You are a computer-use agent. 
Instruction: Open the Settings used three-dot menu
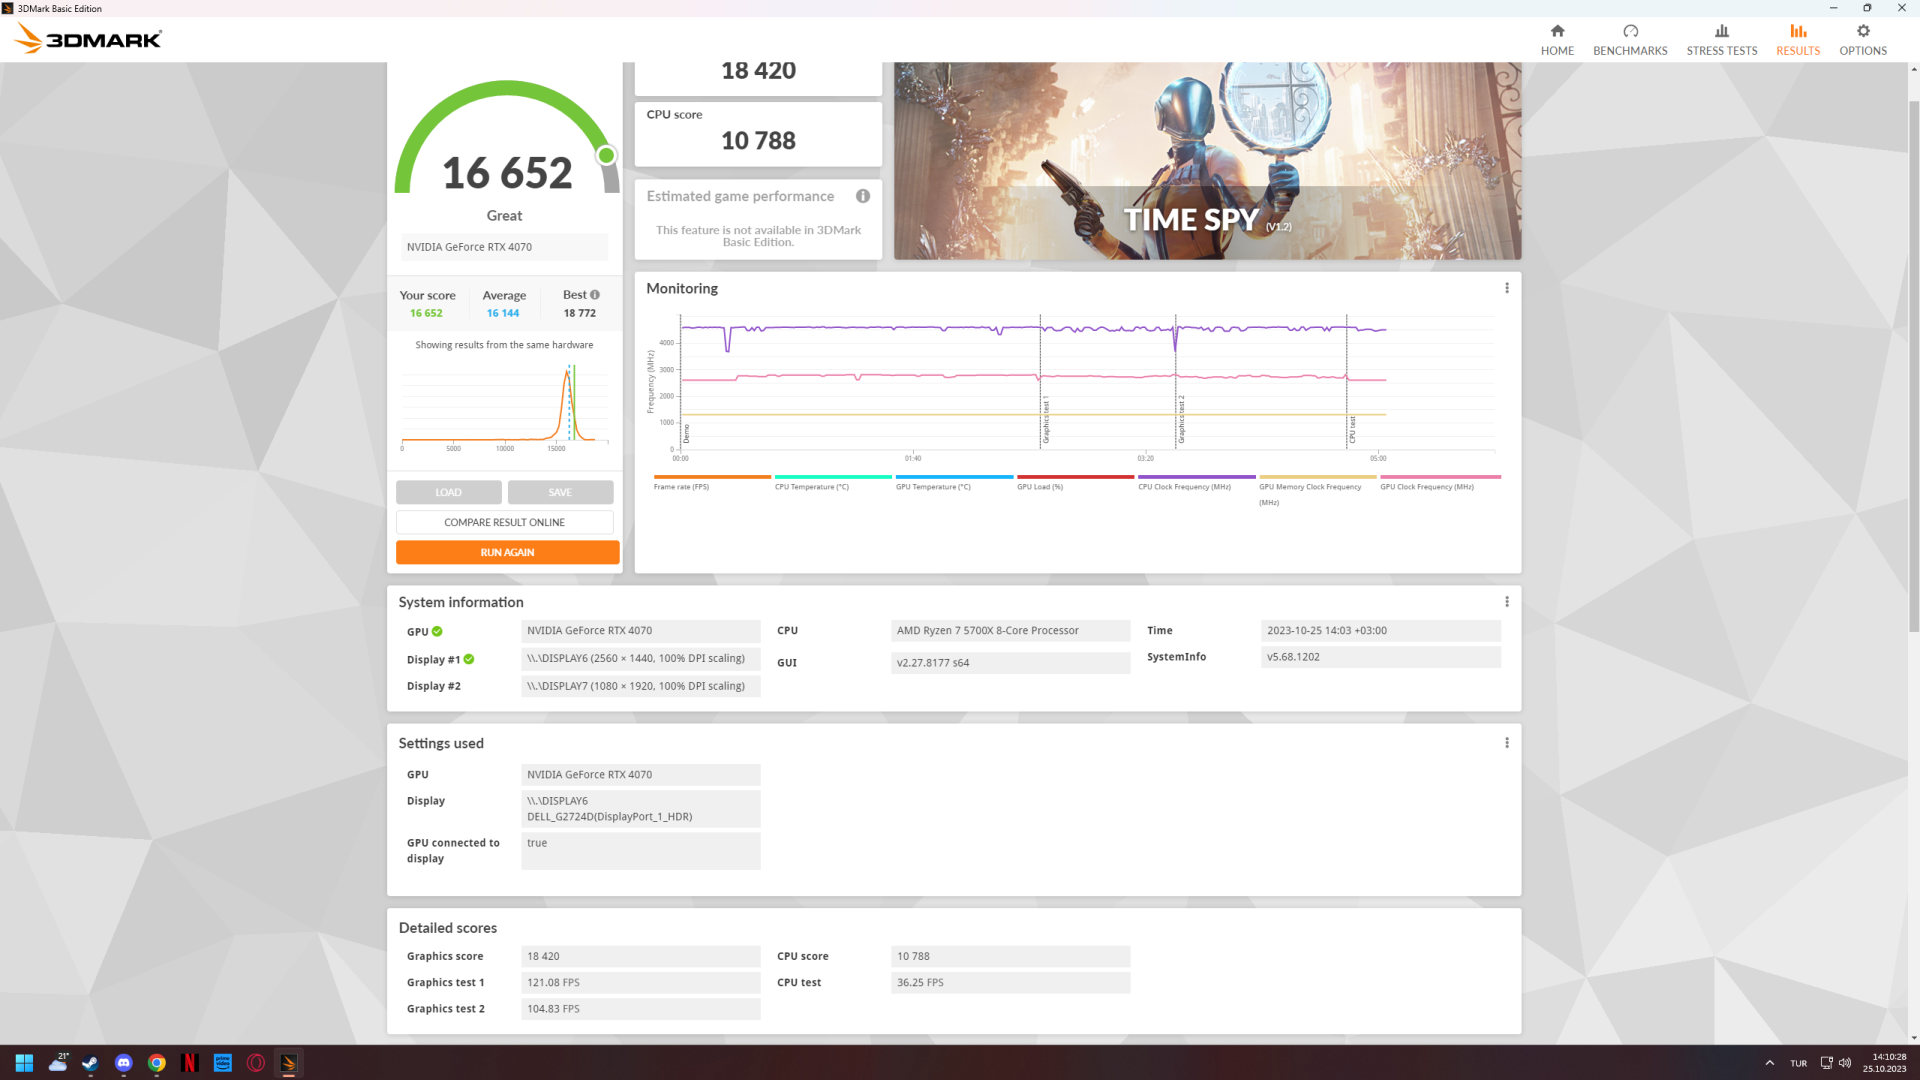[1506, 743]
